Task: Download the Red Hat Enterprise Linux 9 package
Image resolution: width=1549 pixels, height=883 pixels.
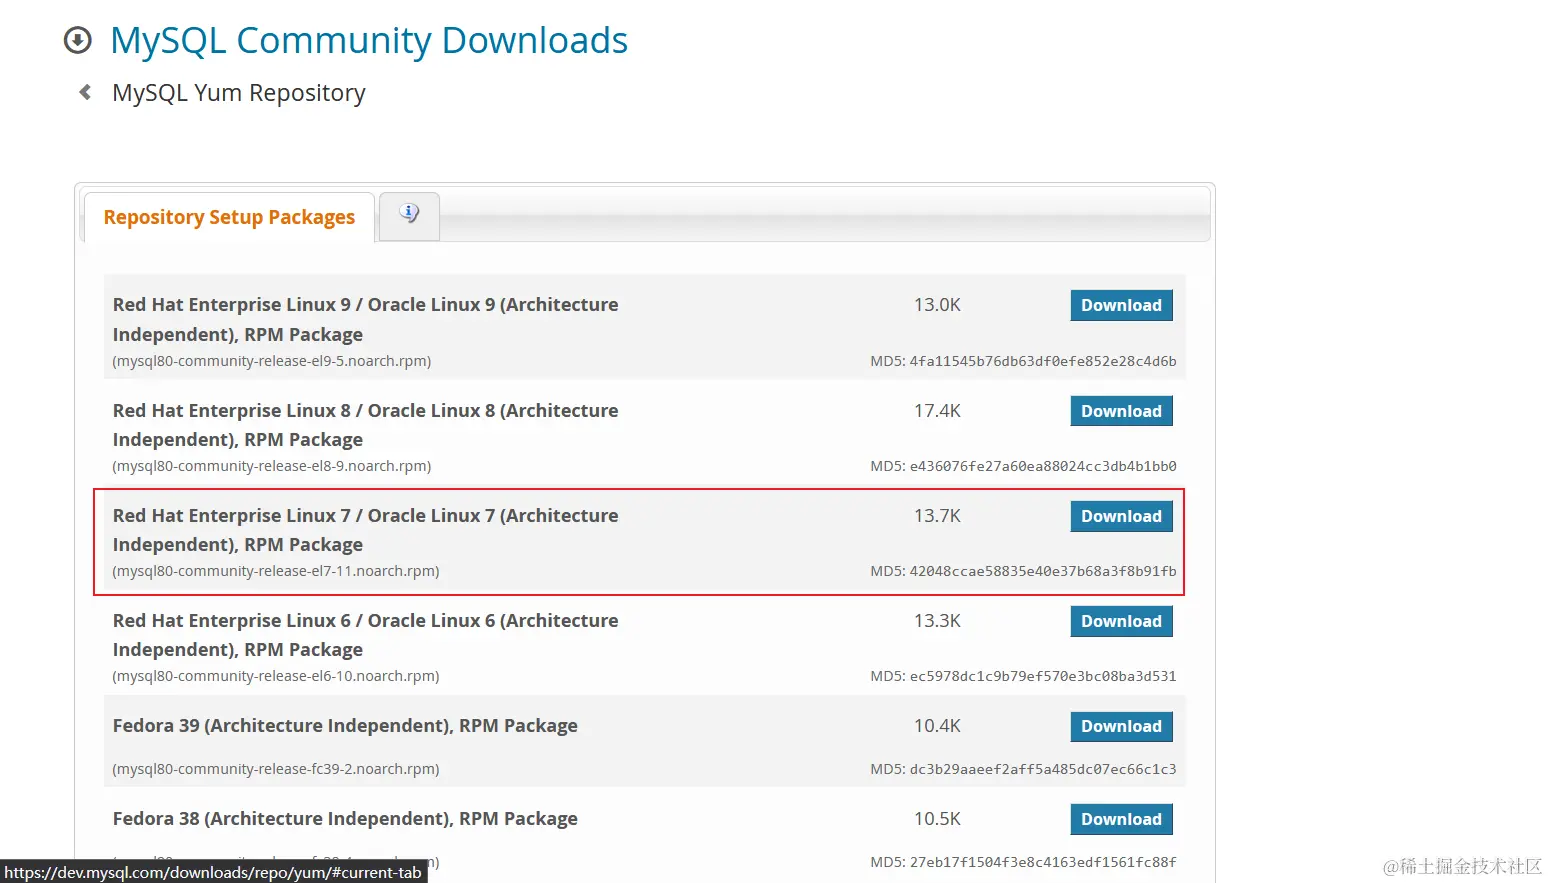Action: 1121,305
